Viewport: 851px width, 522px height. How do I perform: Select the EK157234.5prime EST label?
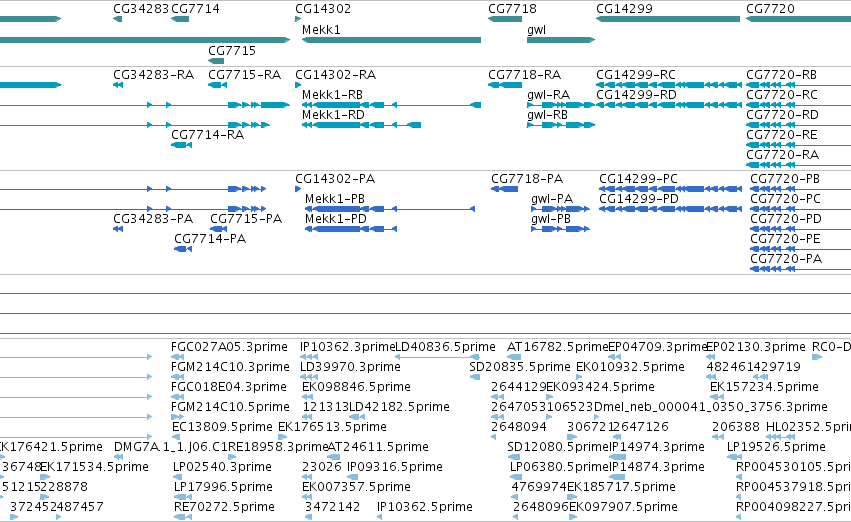(x=764, y=387)
